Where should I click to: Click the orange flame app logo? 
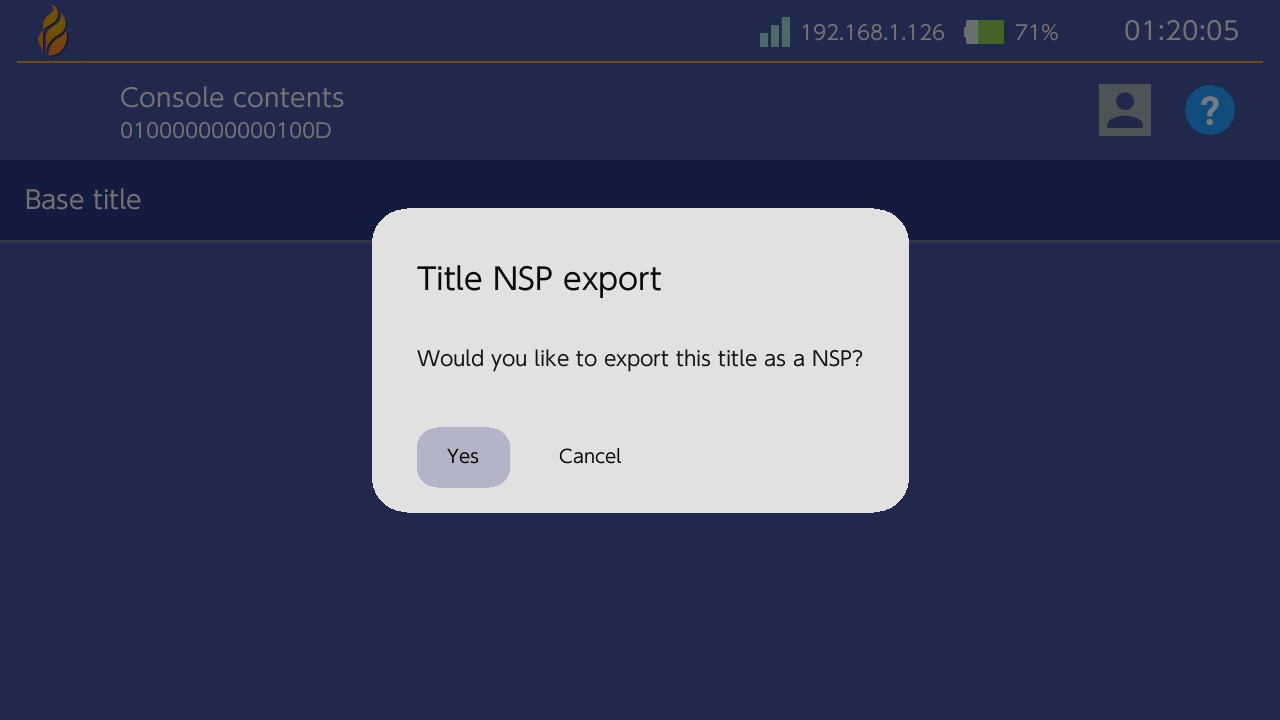coord(53,31)
